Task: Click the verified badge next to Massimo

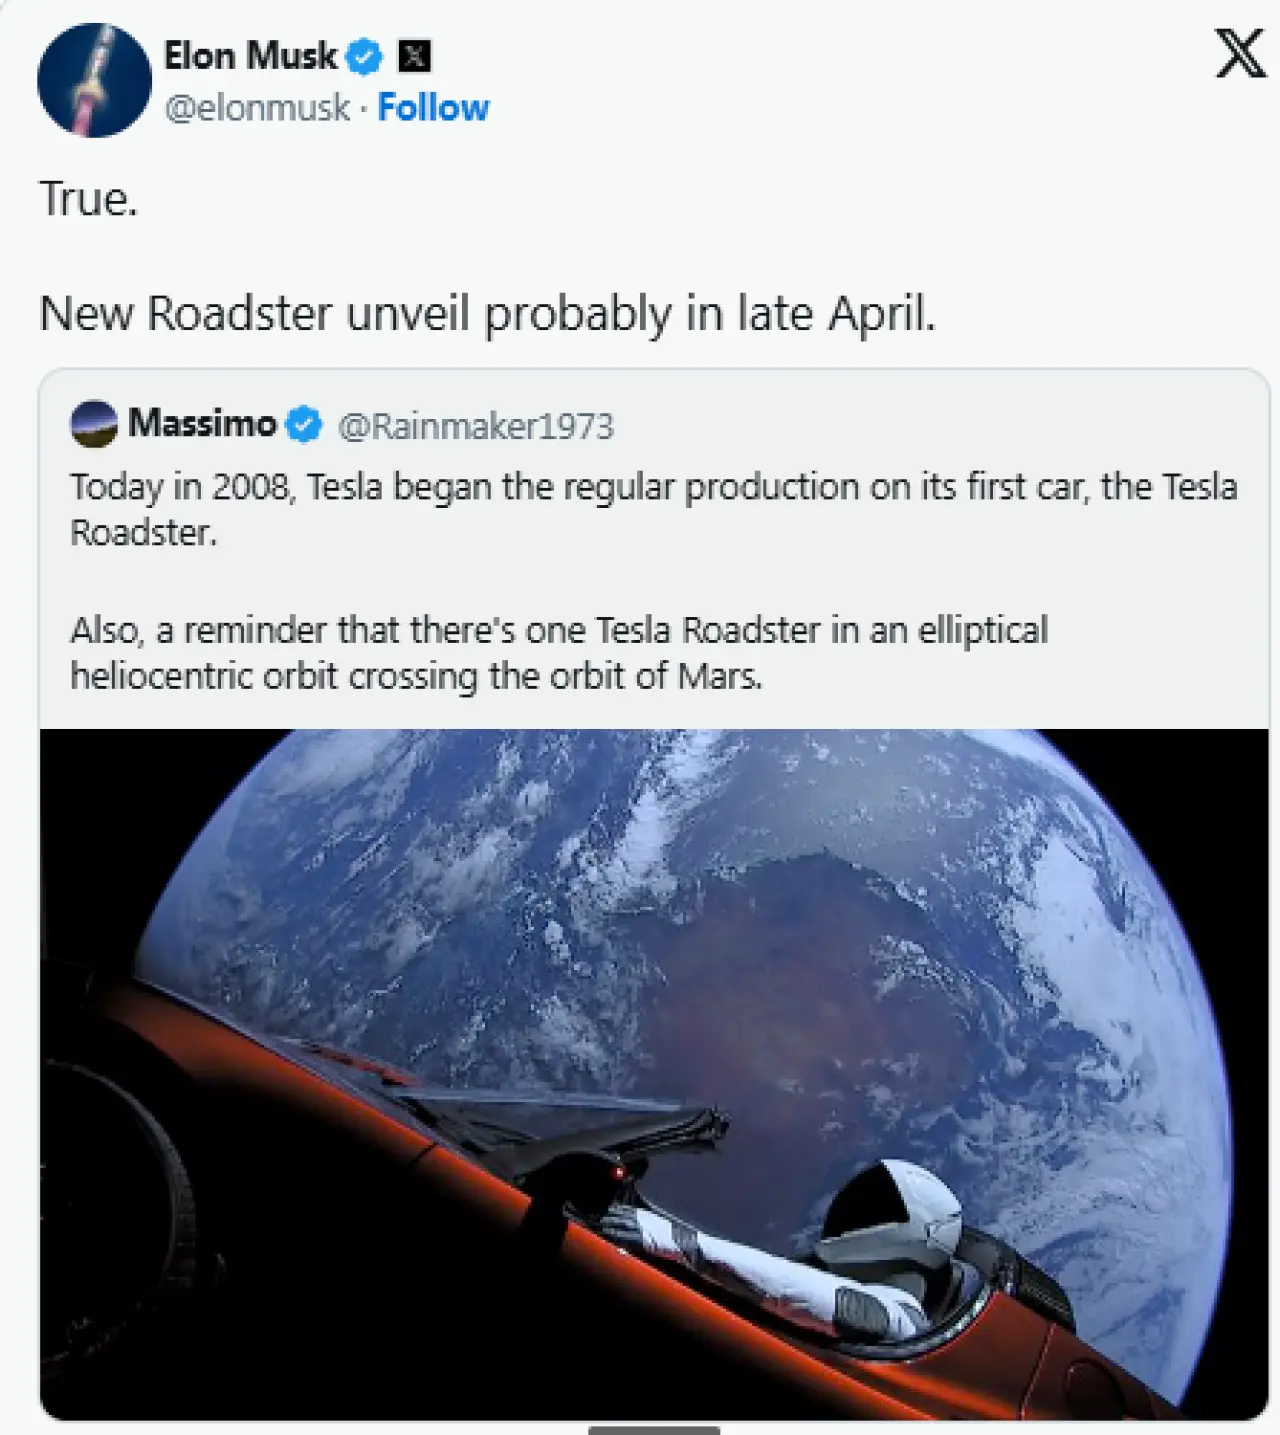Action: tap(304, 425)
